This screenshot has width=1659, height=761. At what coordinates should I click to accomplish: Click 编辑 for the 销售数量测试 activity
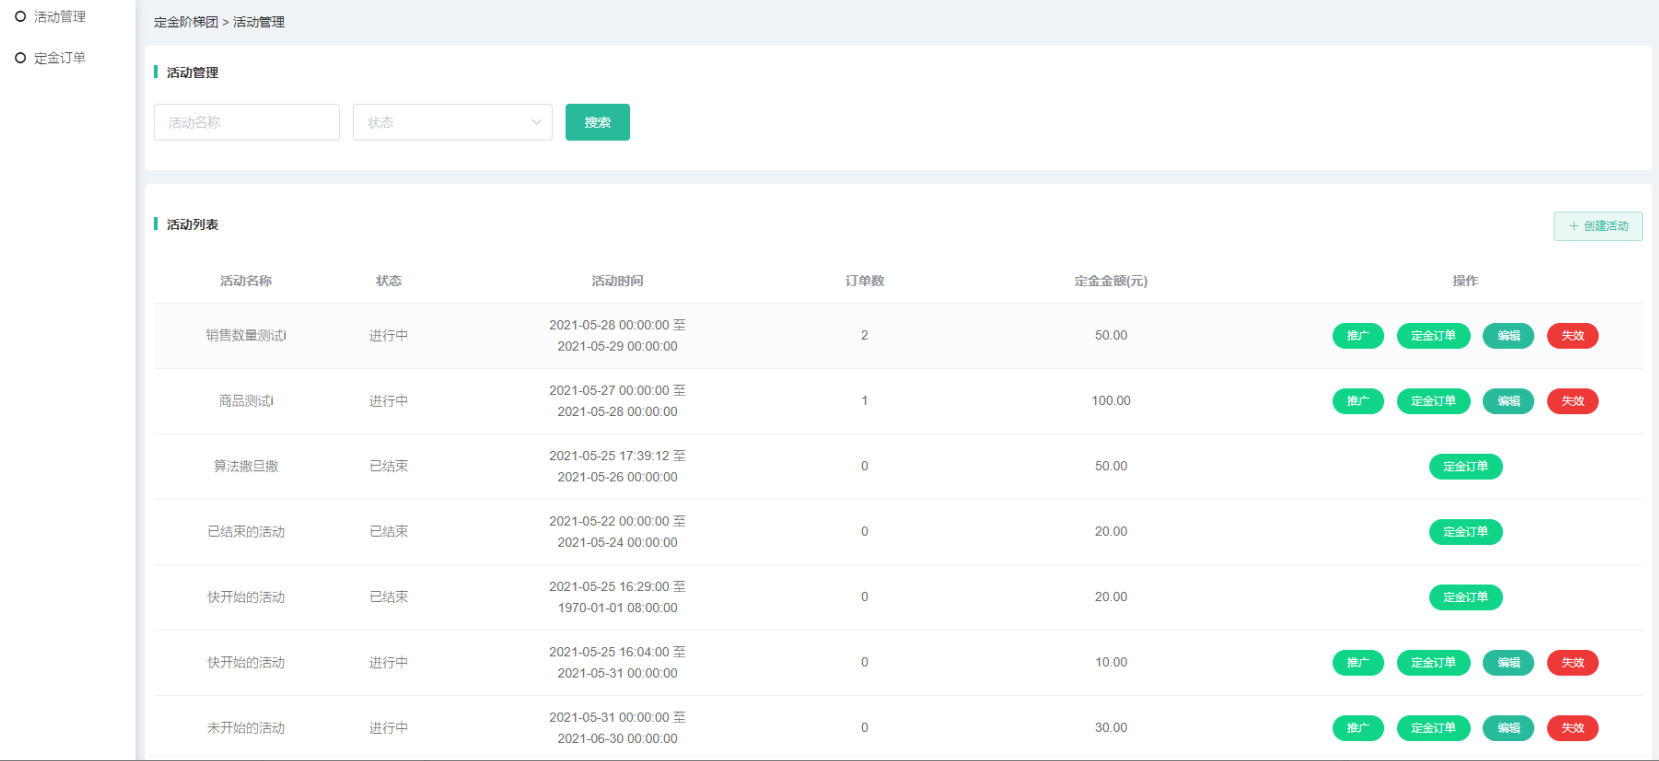1508,336
